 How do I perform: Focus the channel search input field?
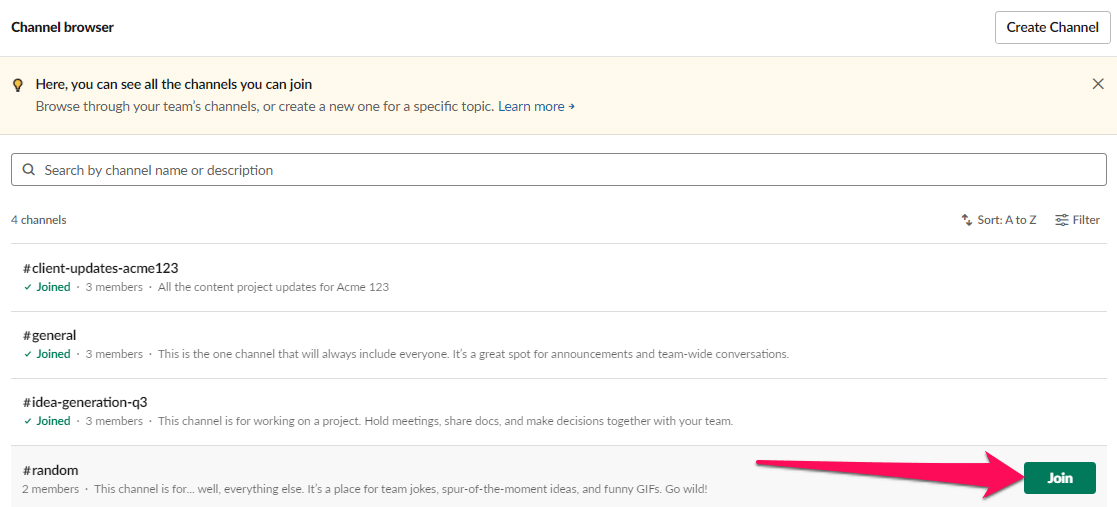[x=558, y=170]
